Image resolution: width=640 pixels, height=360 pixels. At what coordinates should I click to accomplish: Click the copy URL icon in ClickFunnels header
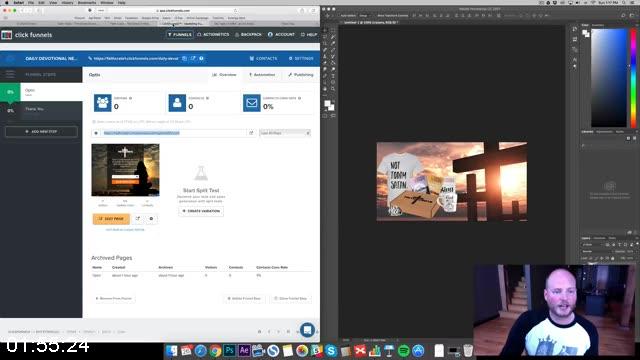click(184, 58)
